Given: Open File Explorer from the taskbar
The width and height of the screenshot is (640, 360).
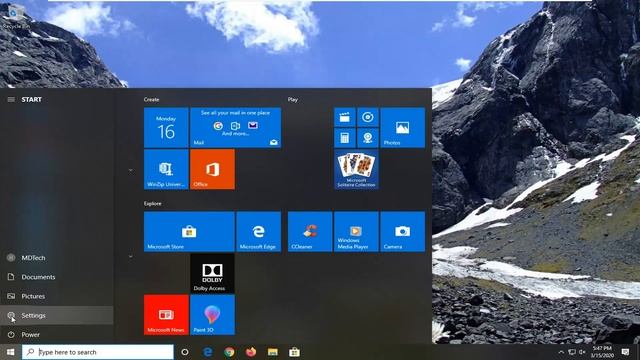Looking at the screenshot, I should [x=273, y=352].
